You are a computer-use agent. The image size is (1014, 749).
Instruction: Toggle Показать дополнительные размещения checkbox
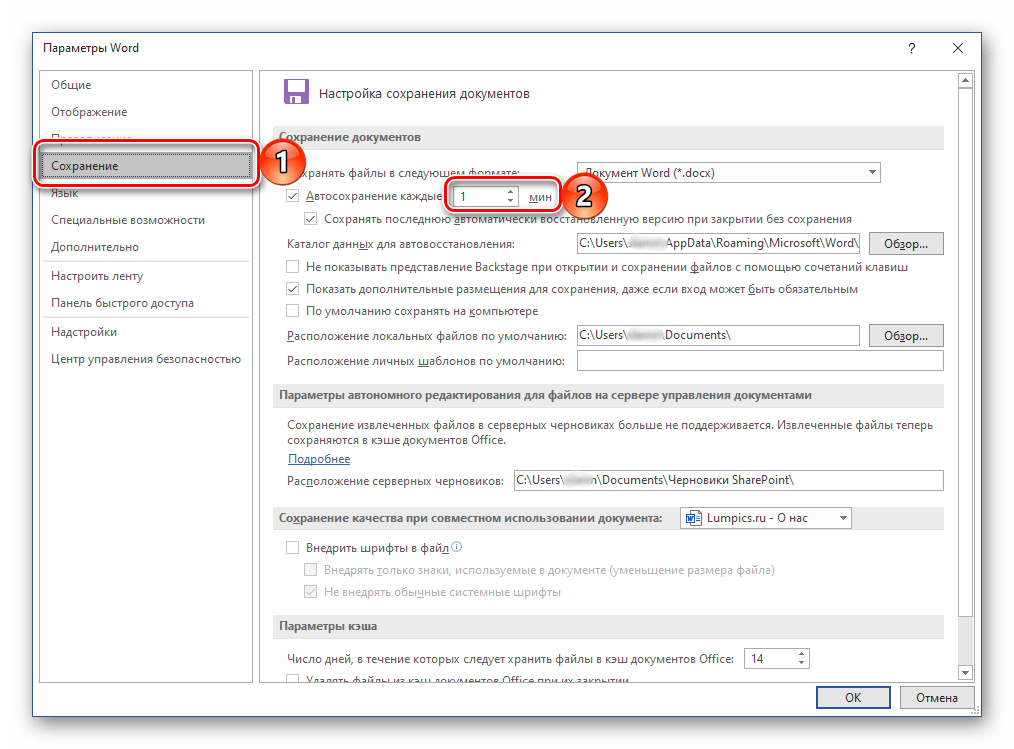tap(293, 288)
